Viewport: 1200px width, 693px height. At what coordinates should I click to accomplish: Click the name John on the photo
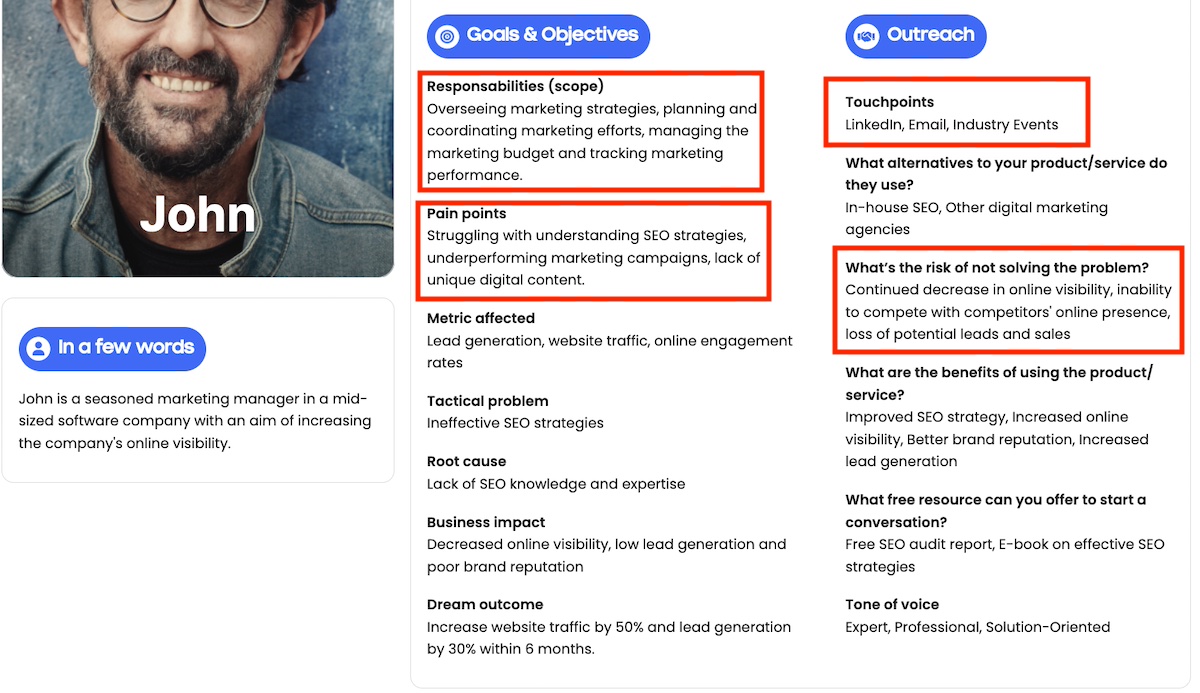click(x=198, y=214)
